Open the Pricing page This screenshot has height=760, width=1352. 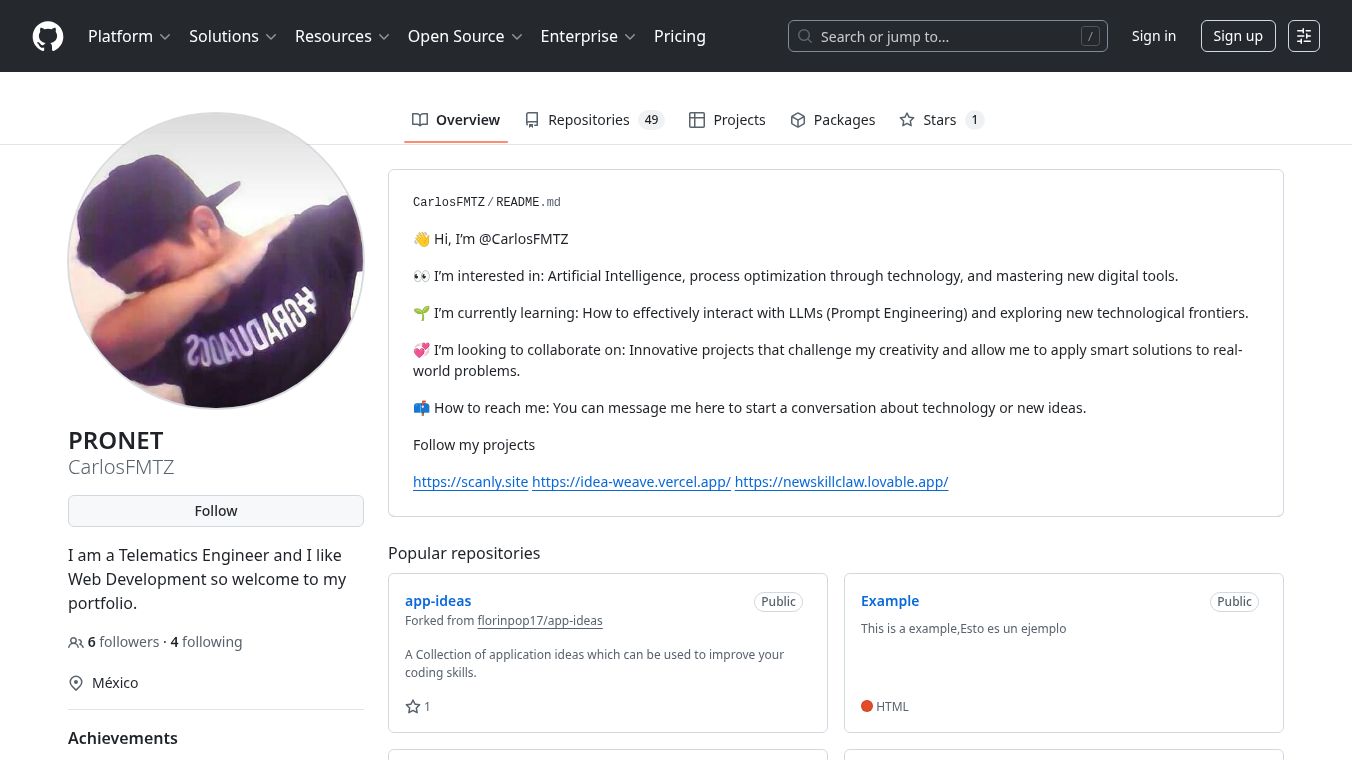point(680,36)
